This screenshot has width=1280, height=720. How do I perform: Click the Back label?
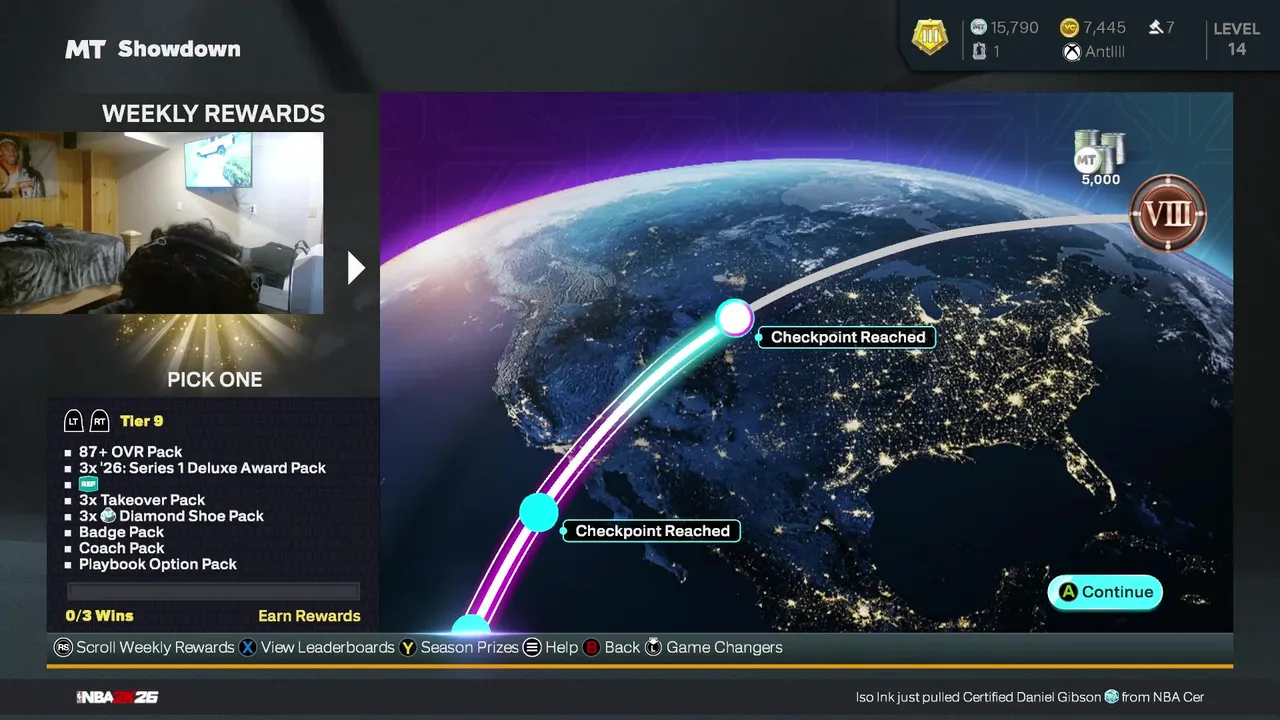[x=622, y=648]
